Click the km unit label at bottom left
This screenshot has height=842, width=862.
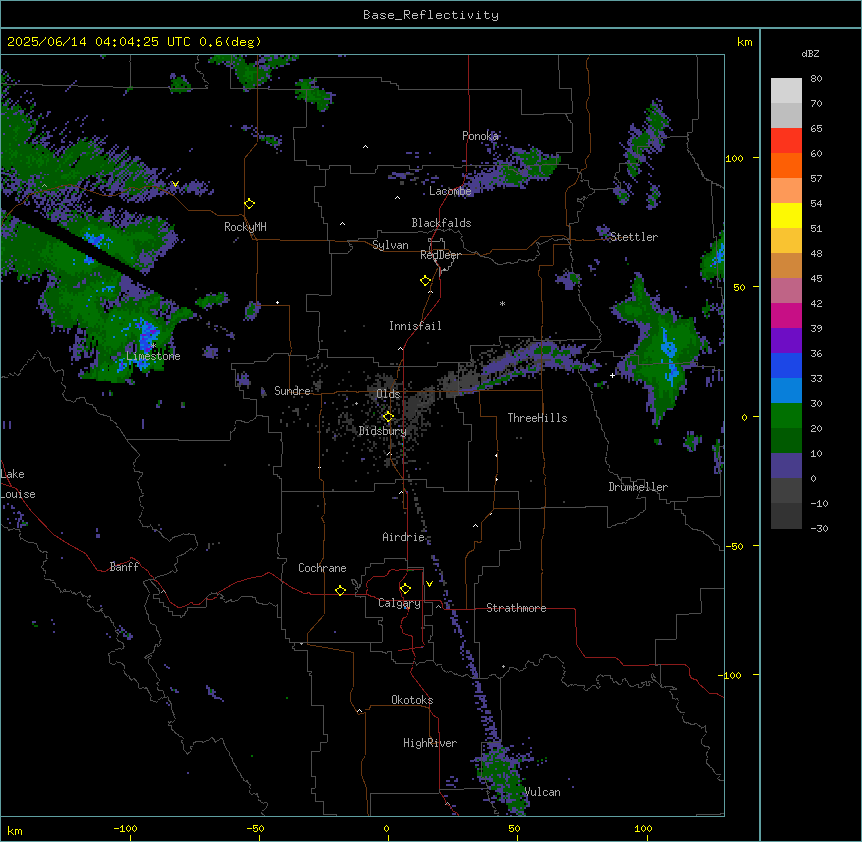15,830
